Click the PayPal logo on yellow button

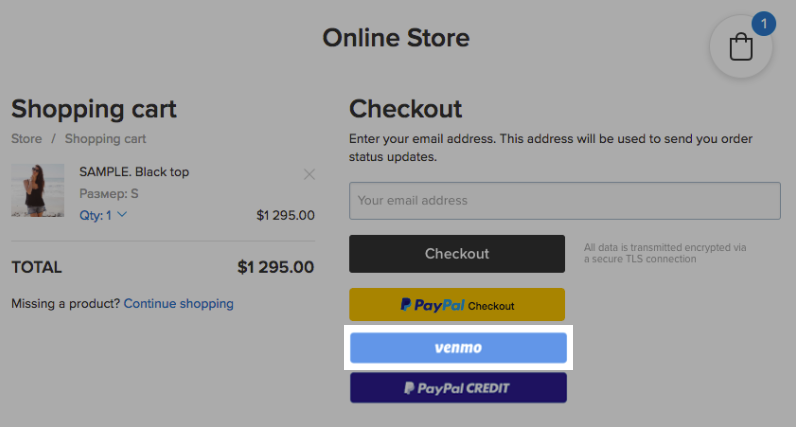pos(432,305)
